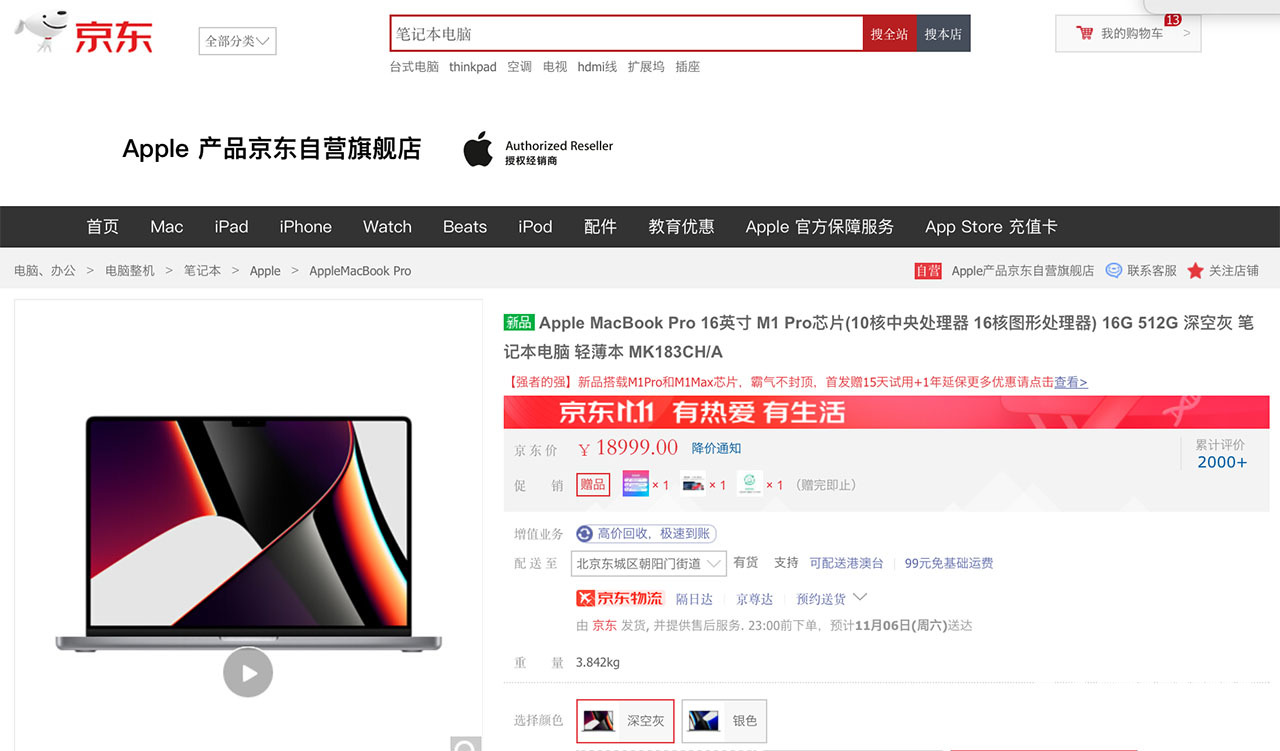Click the 联系客服 chat icon
1280x751 pixels.
(1113, 271)
